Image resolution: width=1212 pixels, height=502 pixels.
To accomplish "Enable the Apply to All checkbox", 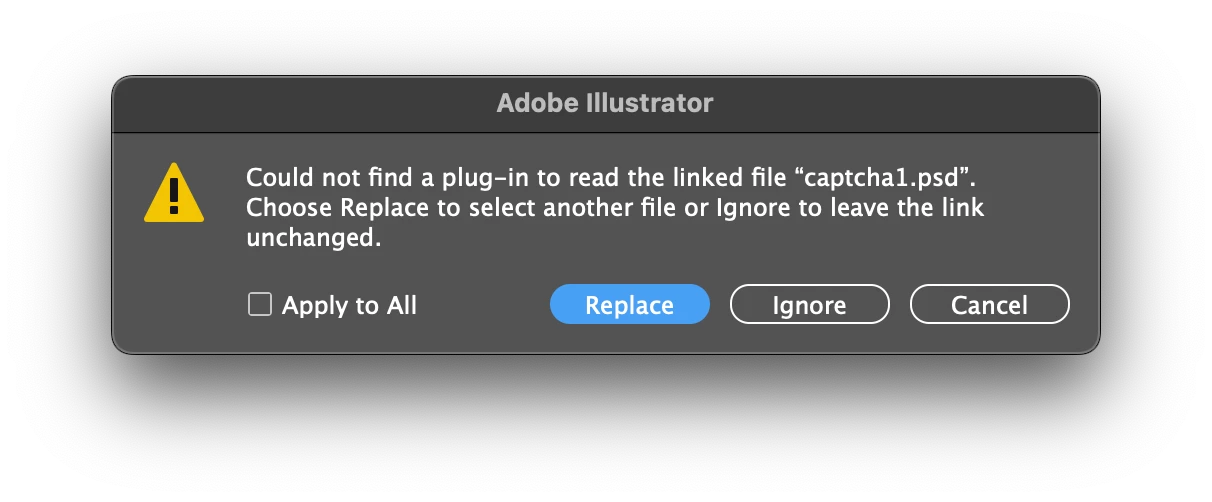I will tap(260, 304).
